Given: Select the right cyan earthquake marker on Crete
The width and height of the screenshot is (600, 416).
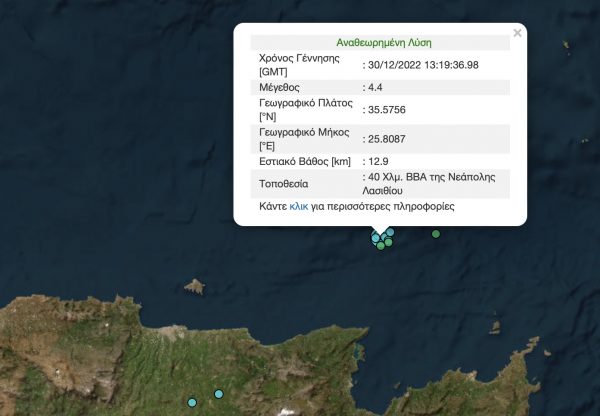Looking at the screenshot, I should [x=219, y=393].
